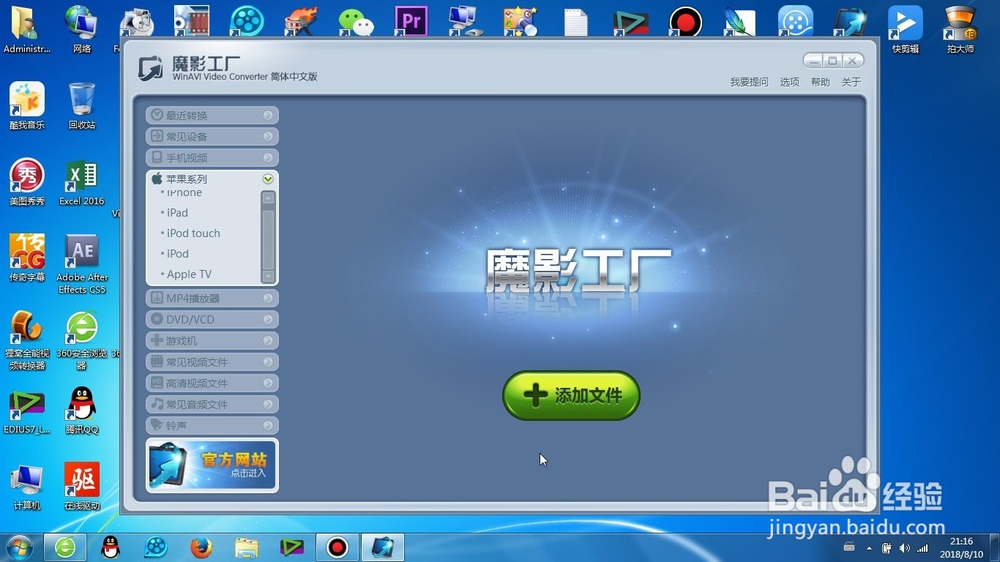Select Apple TV in the Apple list

coord(189,274)
